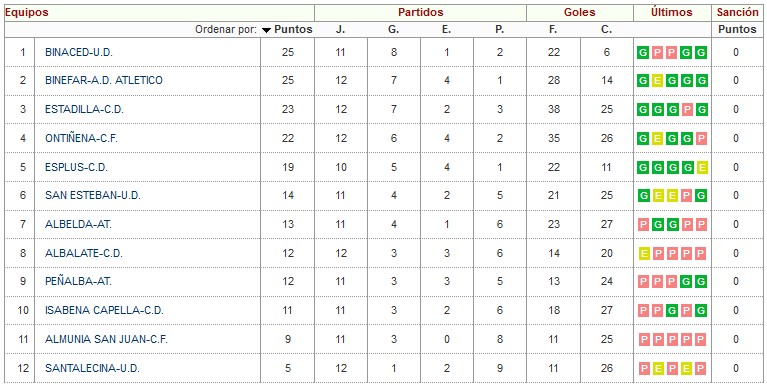
Task: Click Puntos sort header label
Action: pyautogui.click(x=293, y=29)
